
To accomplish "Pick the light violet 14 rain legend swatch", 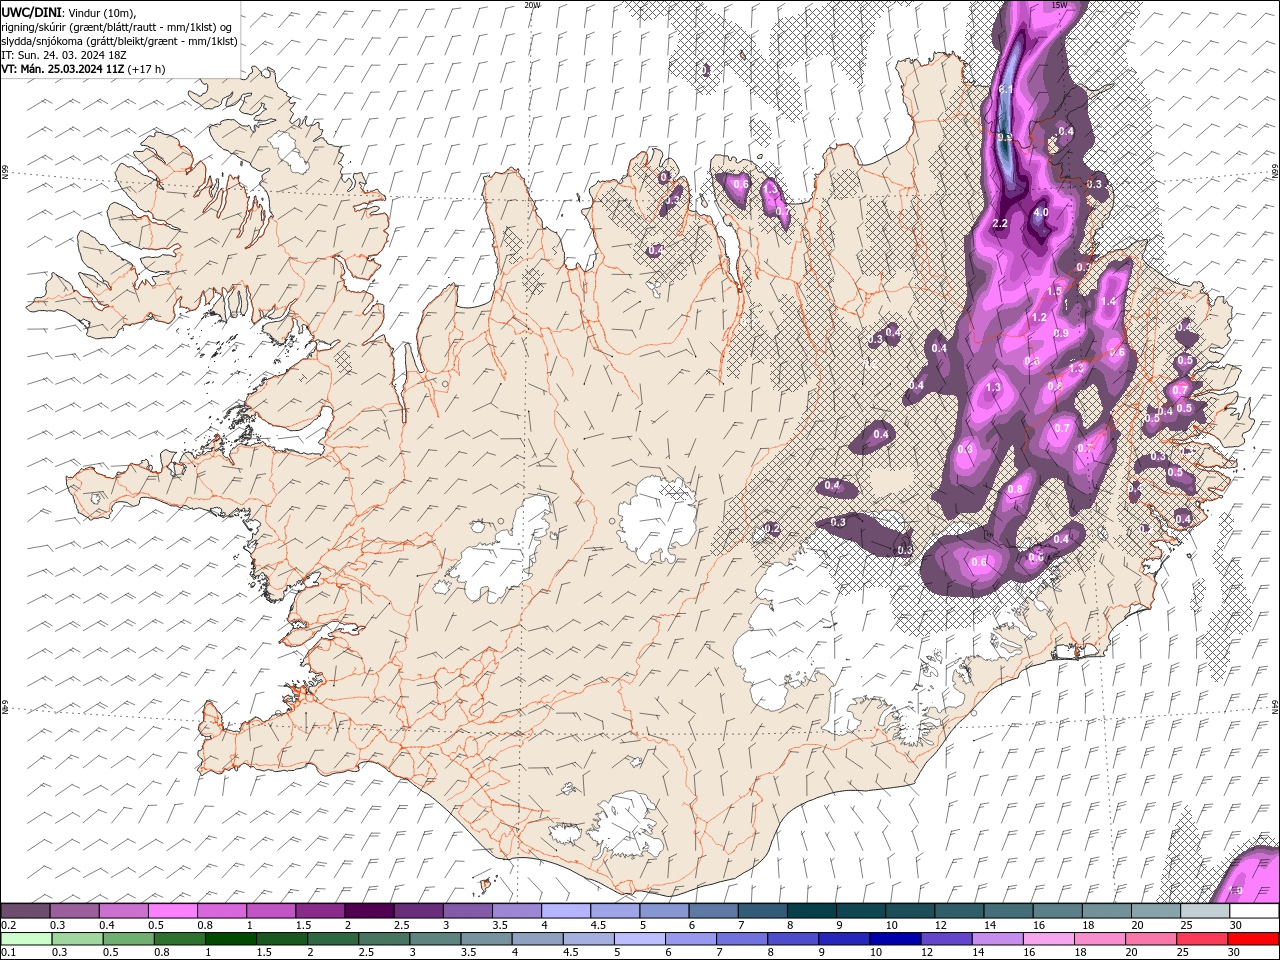I will click(x=998, y=939).
